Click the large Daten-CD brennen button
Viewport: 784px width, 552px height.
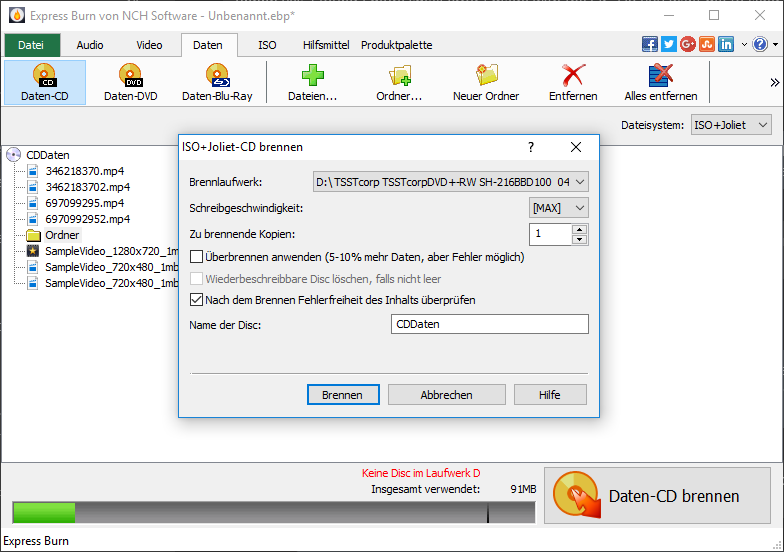click(657, 496)
